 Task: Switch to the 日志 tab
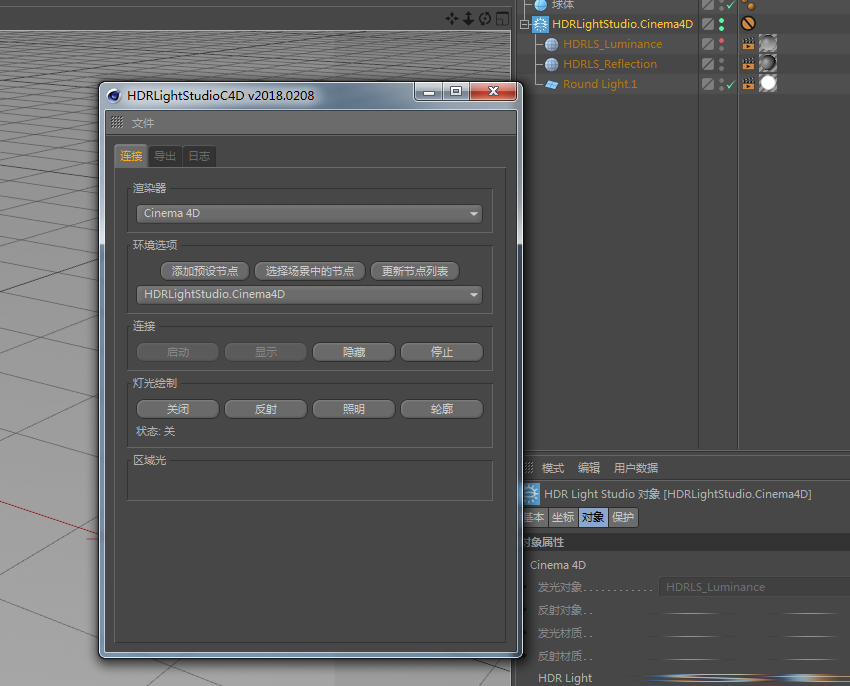click(x=199, y=156)
